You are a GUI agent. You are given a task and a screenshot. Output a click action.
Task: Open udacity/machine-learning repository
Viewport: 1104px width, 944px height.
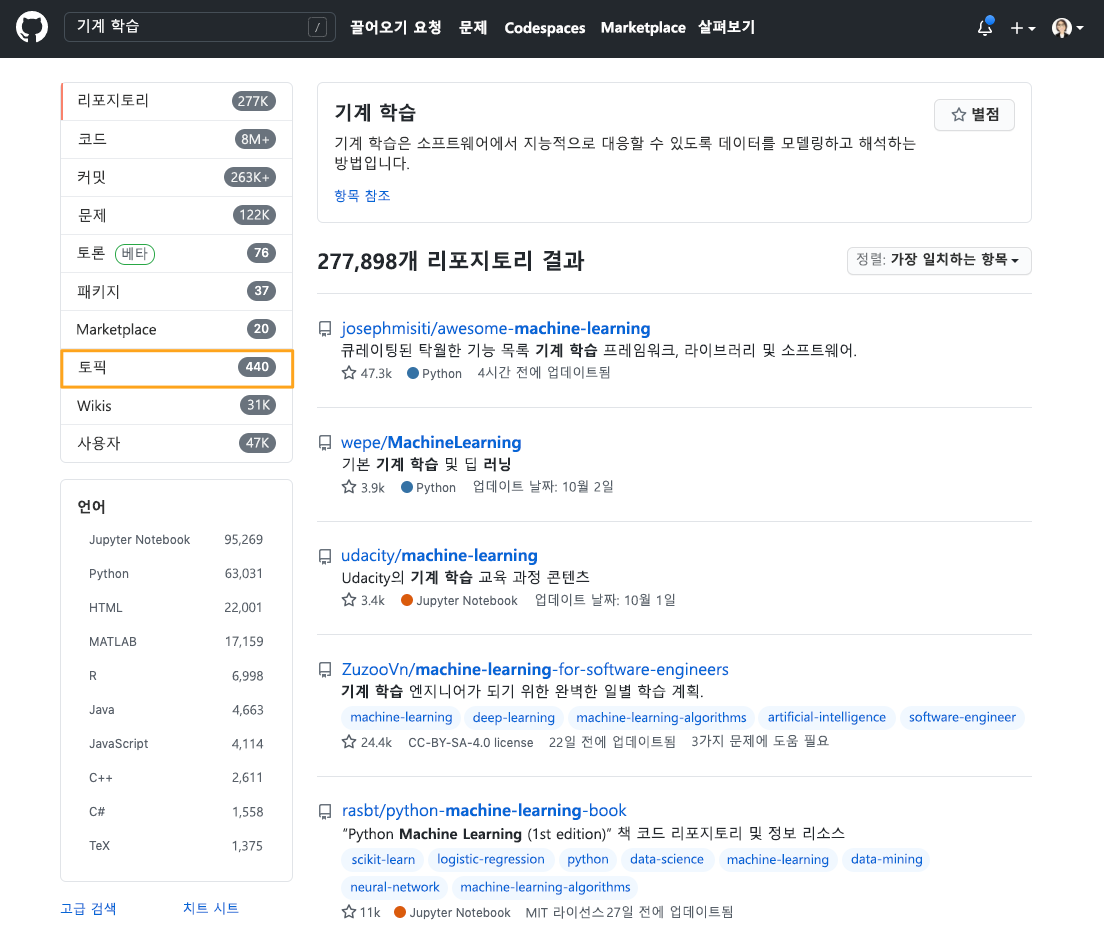tap(439, 556)
